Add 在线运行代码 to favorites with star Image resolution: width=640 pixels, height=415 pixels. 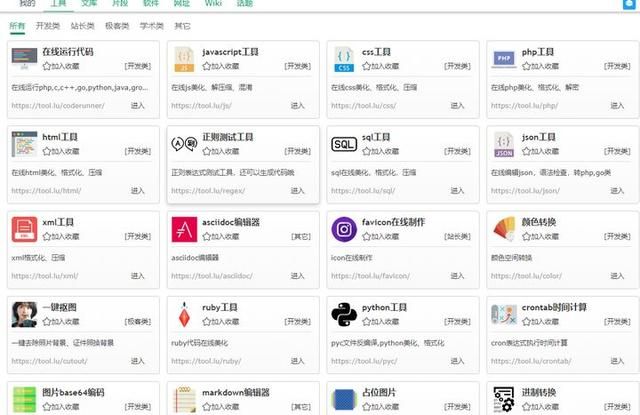pyautogui.click(x=61, y=66)
